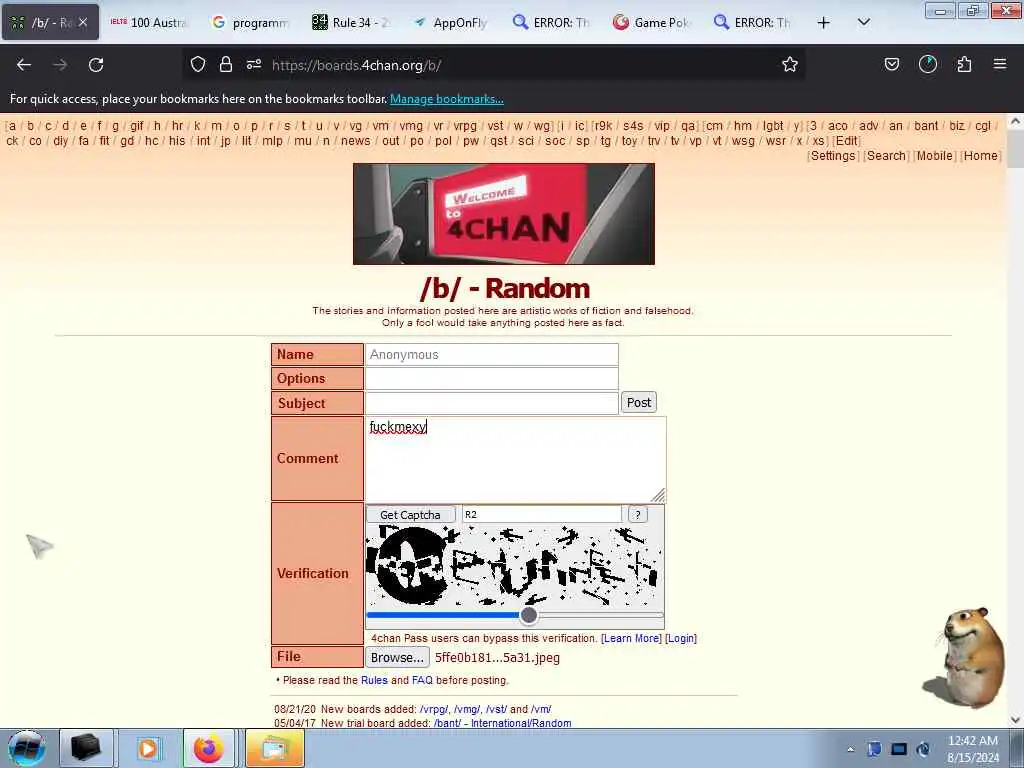This screenshot has height=768, width=1024.
Task: Click the Welcome to 4chan banner image
Action: pos(504,214)
